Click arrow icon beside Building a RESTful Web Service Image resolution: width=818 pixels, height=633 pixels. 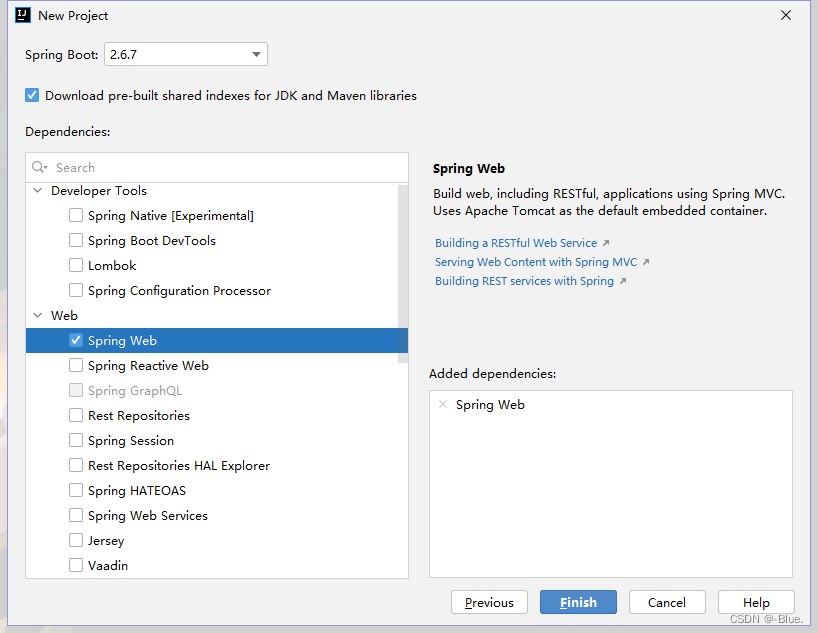[606, 243]
